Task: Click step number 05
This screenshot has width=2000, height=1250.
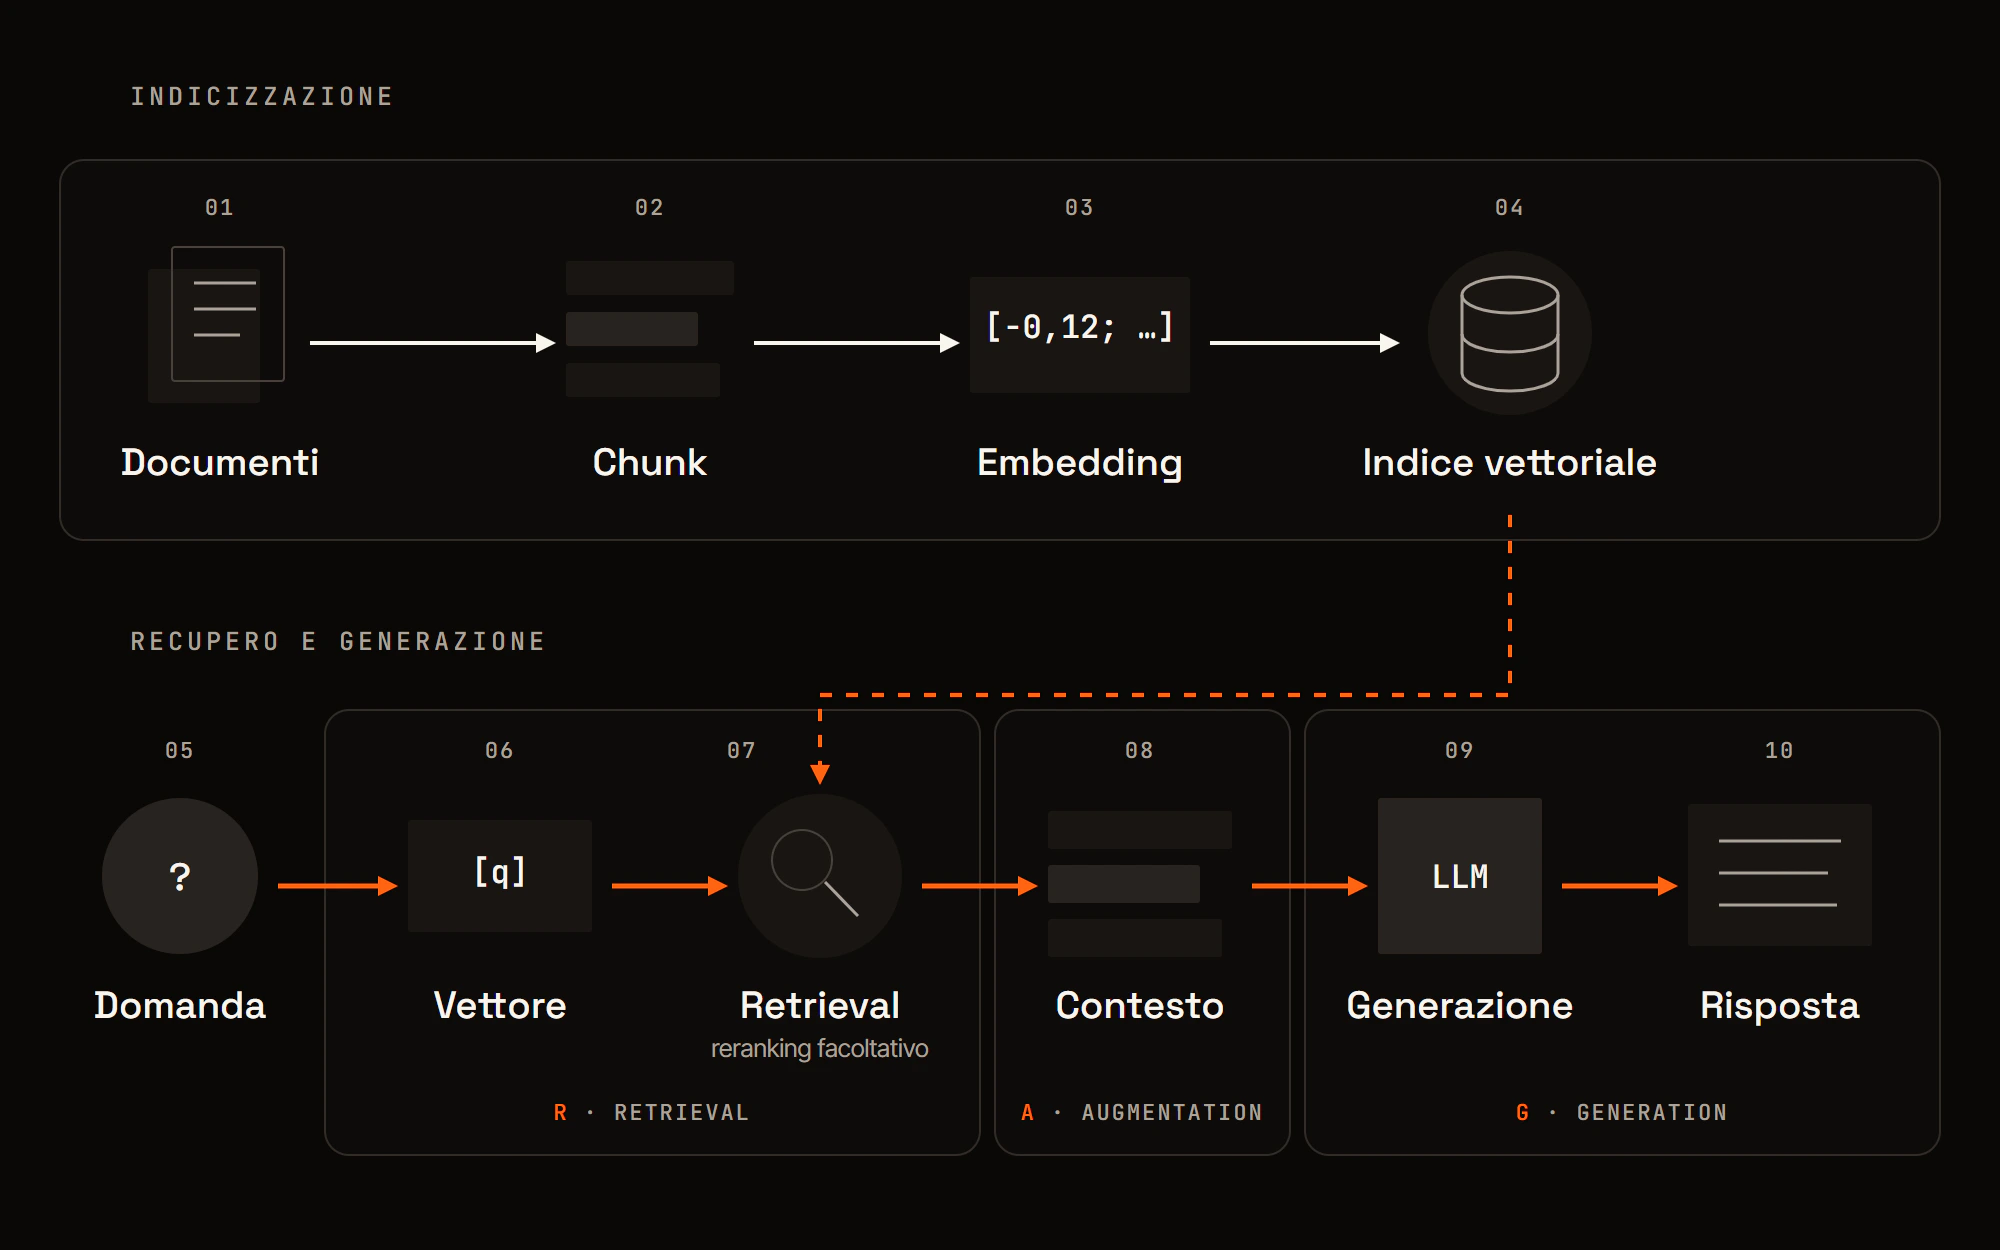Action: (180, 751)
